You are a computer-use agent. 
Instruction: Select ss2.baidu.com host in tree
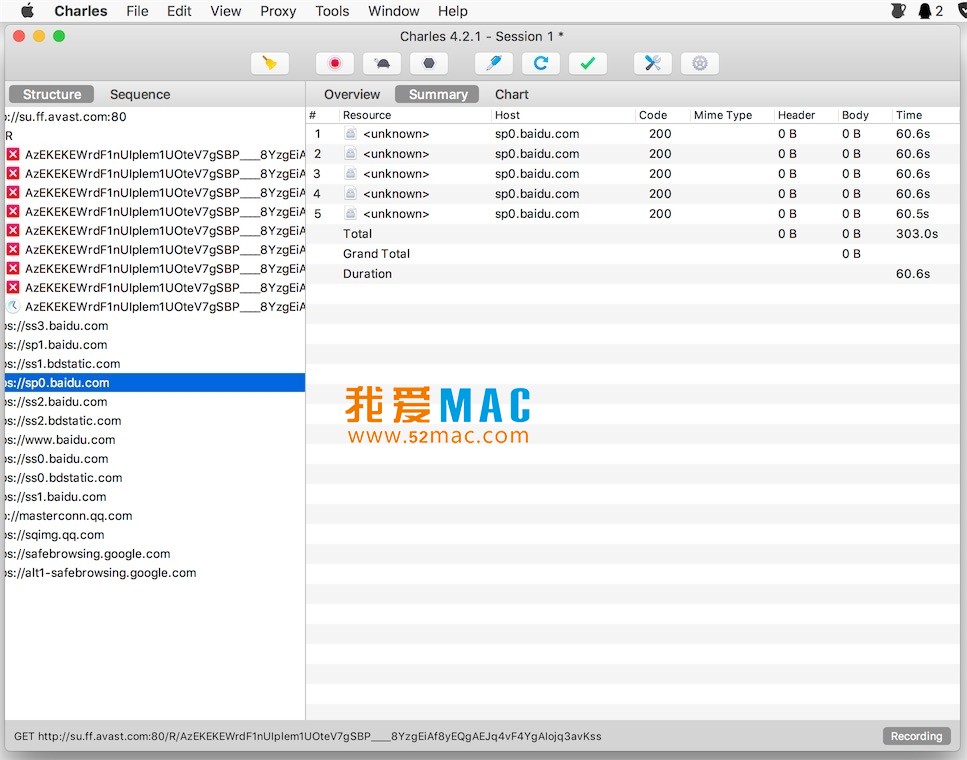56,402
